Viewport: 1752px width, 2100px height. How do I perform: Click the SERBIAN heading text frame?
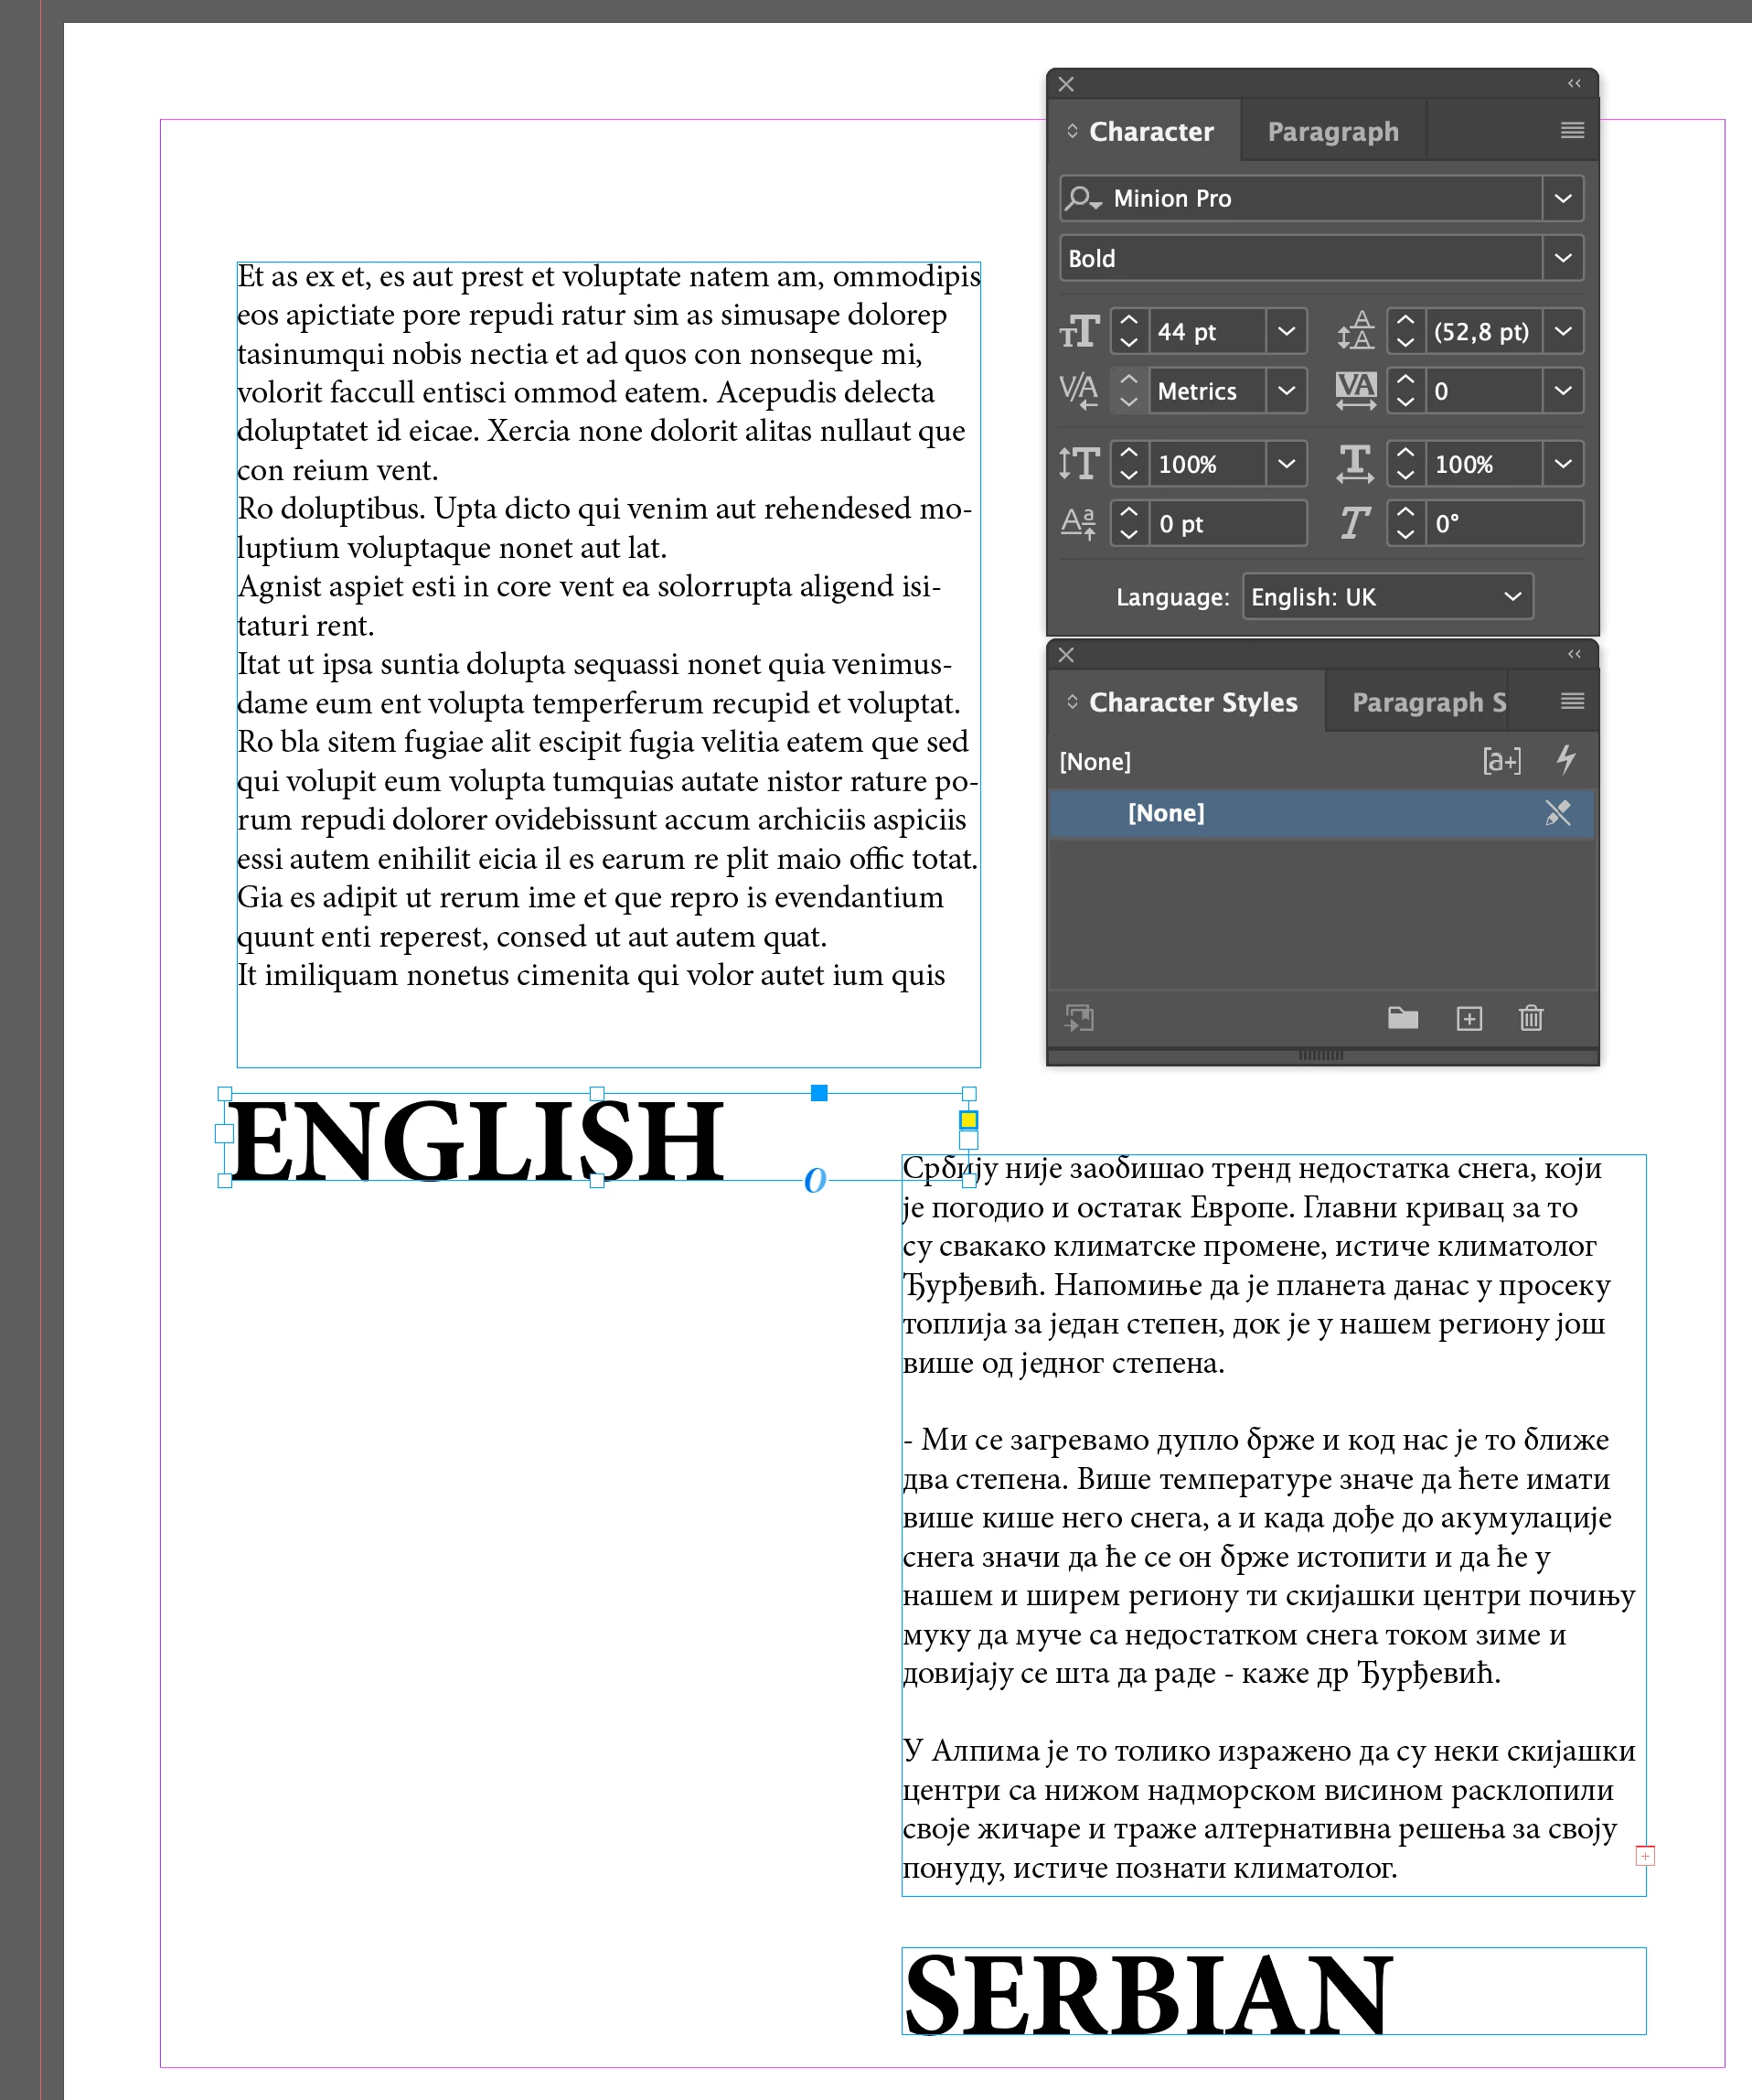pyautogui.click(x=1273, y=1990)
